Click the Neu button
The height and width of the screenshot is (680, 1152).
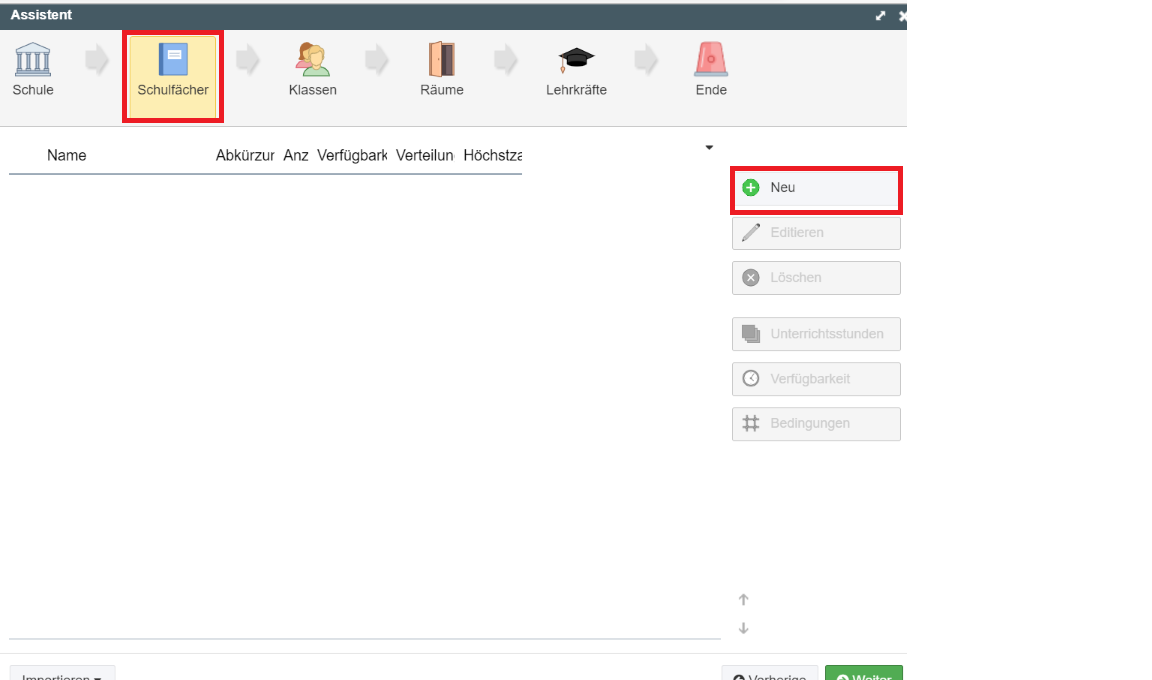point(816,188)
